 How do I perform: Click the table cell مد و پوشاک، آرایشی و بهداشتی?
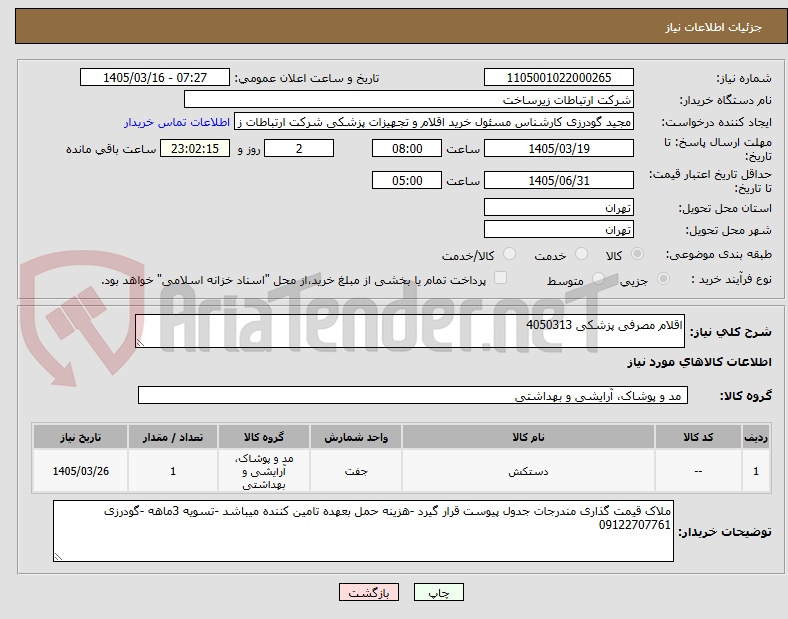pos(264,471)
